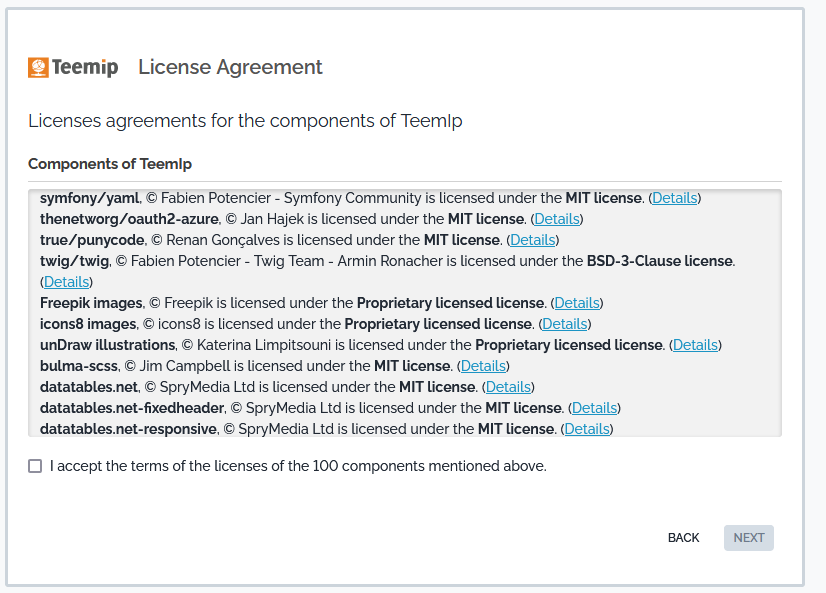Open Details link for datatables.net-fixedheader
The height and width of the screenshot is (593, 826).
(x=594, y=408)
